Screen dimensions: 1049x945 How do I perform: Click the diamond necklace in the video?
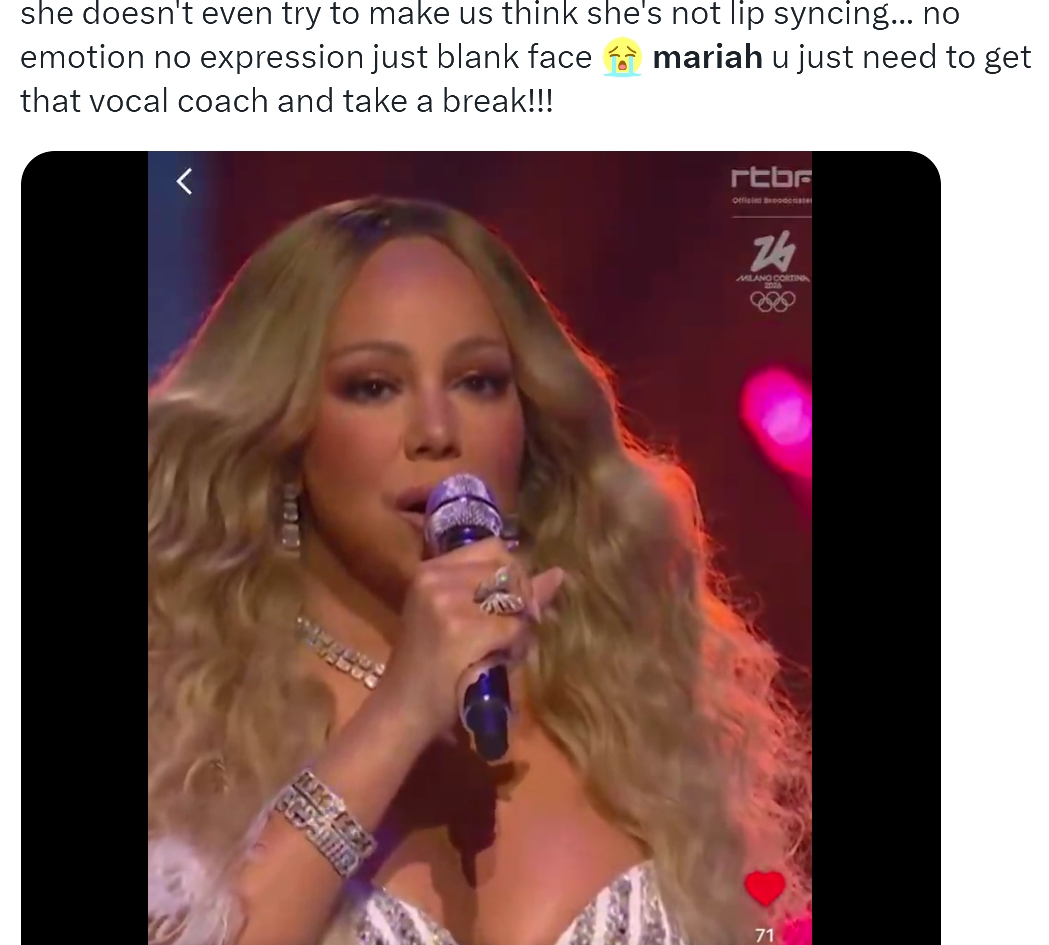[x=341, y=652]
